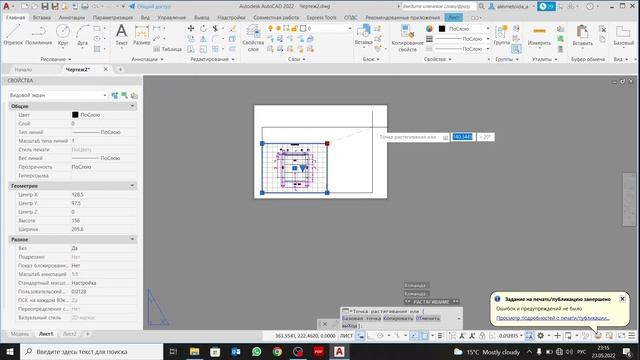Select the Полилиния (Polyline) tool
This screenshot has height=360, width=640.
coord(38,34)
